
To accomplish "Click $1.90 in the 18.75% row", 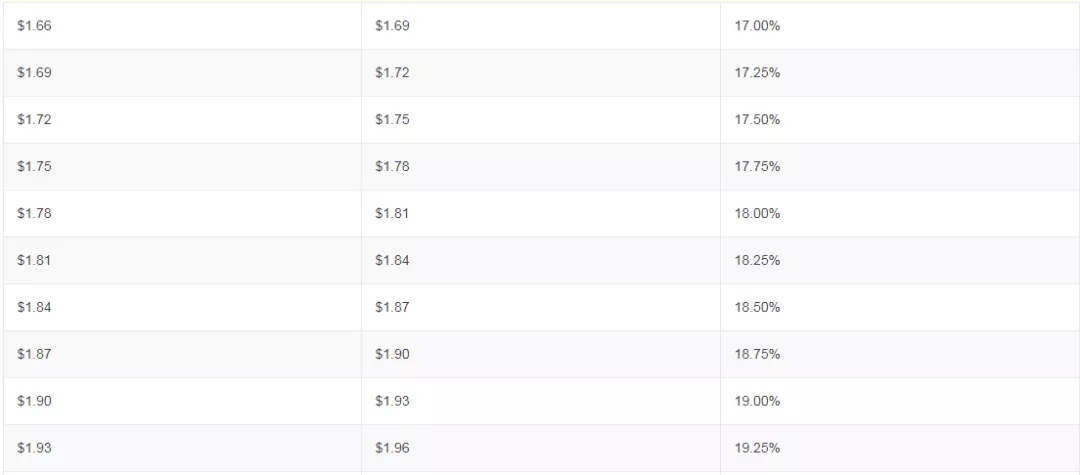I will click(x=392, y=355).
